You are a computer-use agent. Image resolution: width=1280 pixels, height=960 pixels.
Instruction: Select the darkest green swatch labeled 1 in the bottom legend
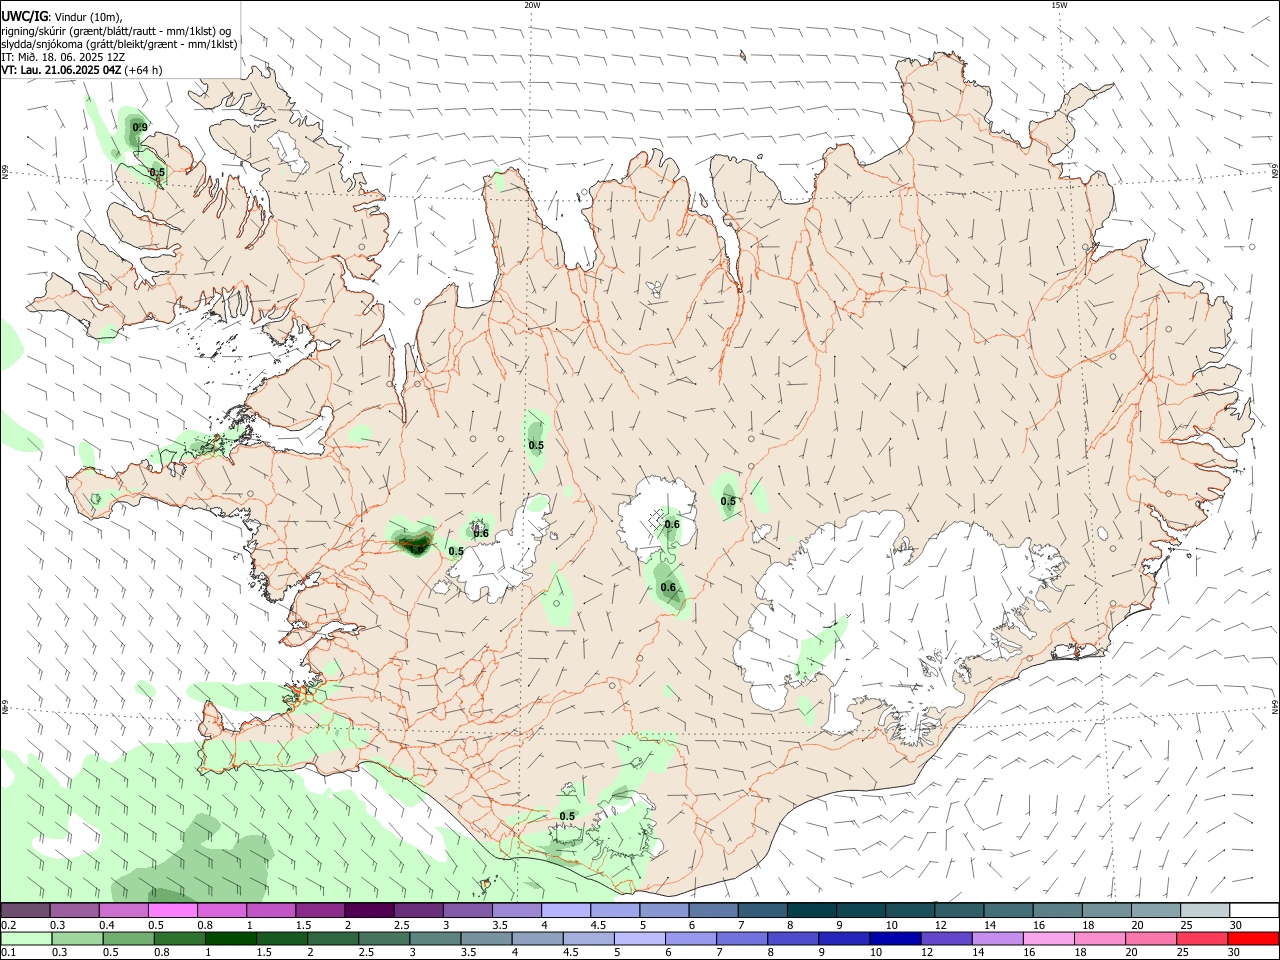(x=231, y=939)
